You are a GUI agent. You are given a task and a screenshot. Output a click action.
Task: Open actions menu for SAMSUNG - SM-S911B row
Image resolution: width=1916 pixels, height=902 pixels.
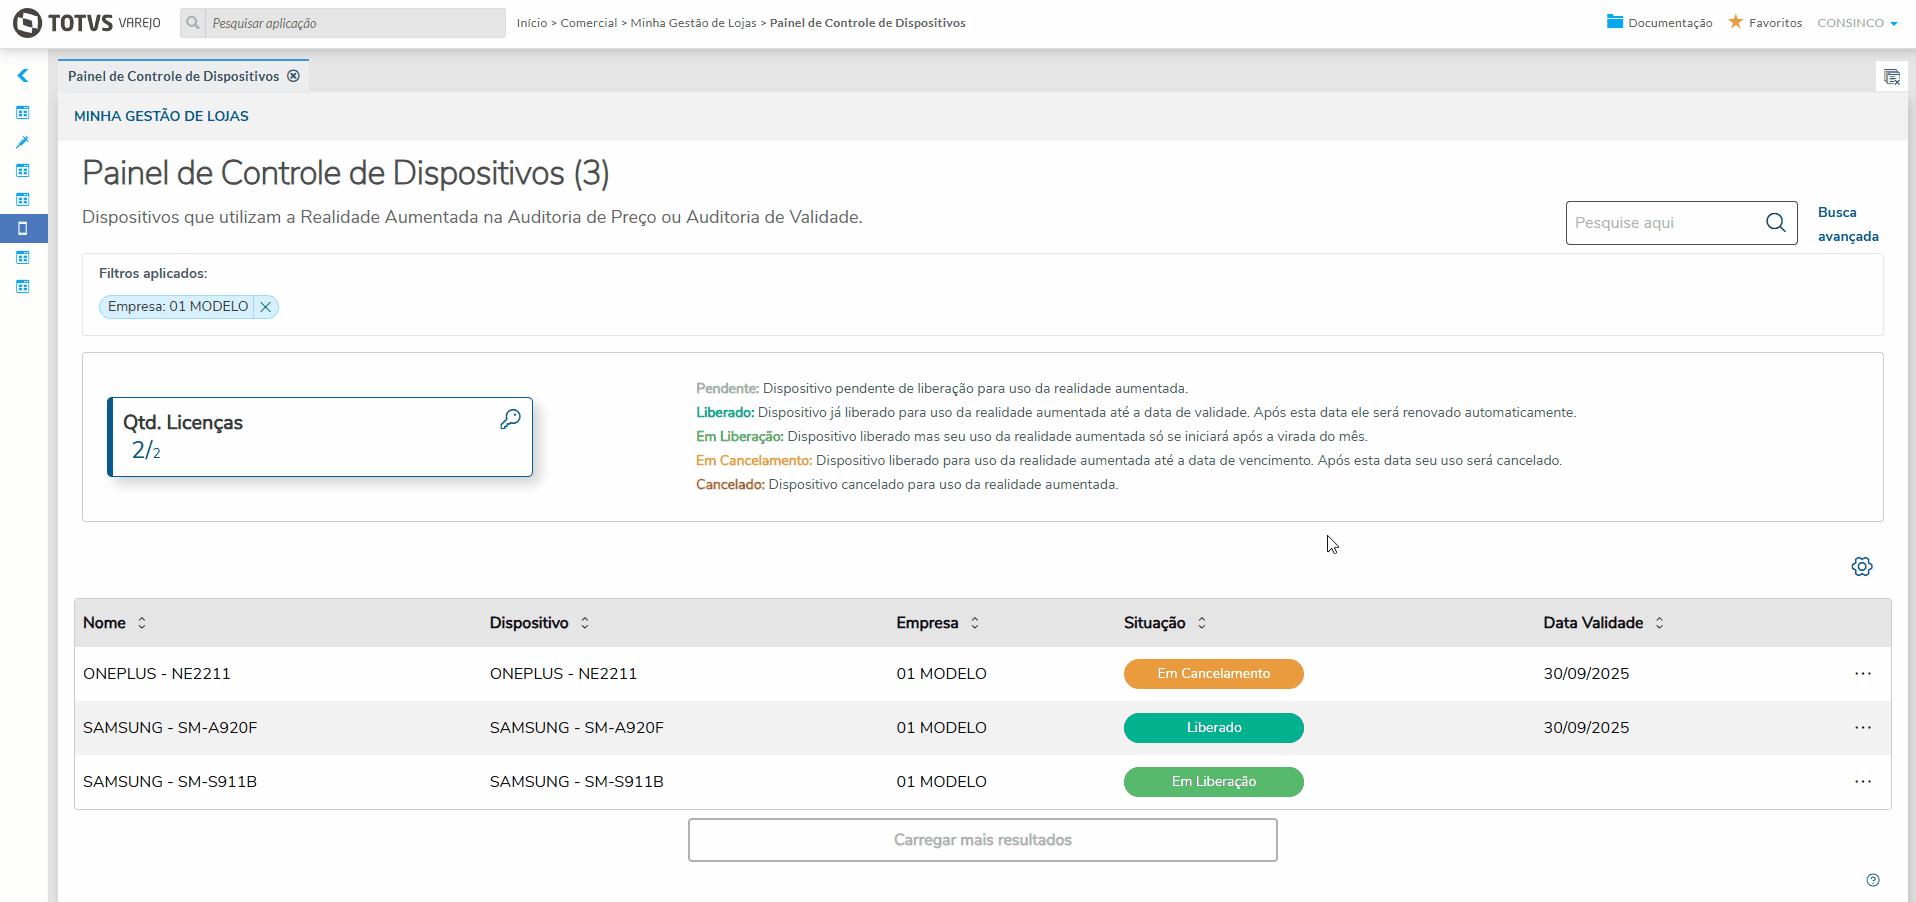click(1862, 782)
